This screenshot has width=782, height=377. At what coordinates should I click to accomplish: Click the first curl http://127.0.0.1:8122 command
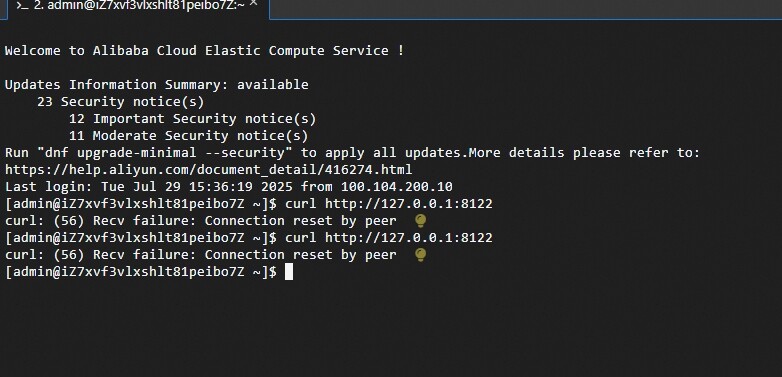389,204
